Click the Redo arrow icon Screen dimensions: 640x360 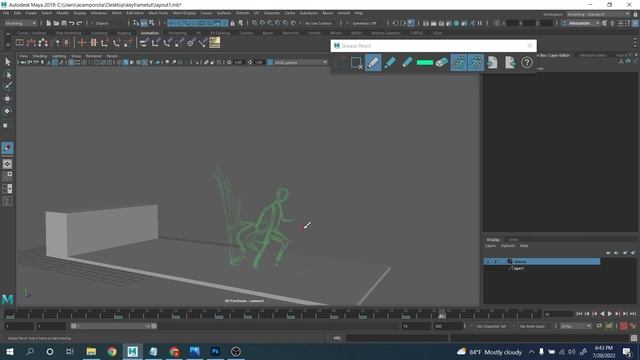click(x=79, y=23)
